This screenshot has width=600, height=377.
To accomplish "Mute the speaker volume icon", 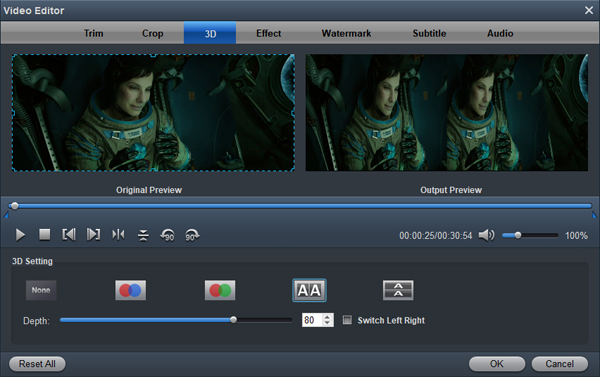I will pos(486,235).
